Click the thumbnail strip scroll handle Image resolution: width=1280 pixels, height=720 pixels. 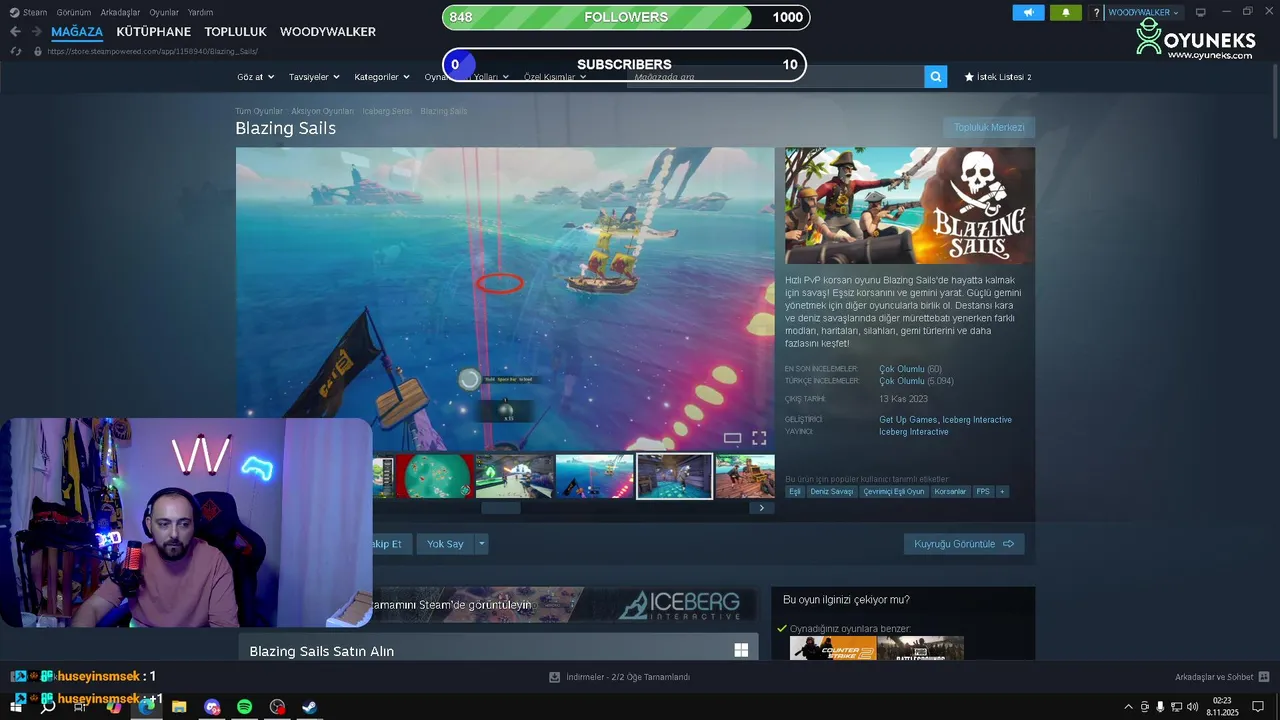(x=500, y=508)
